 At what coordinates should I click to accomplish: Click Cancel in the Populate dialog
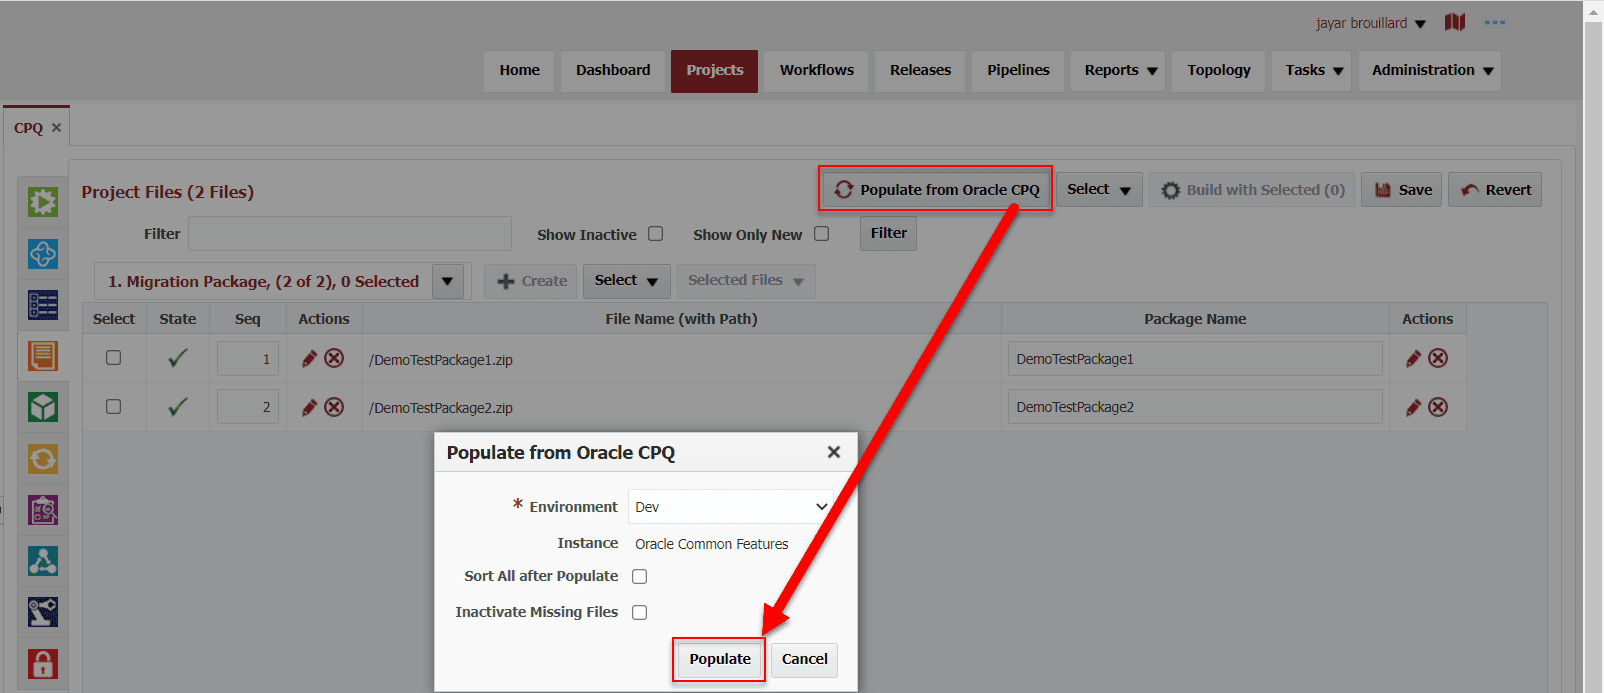point(805,659)
